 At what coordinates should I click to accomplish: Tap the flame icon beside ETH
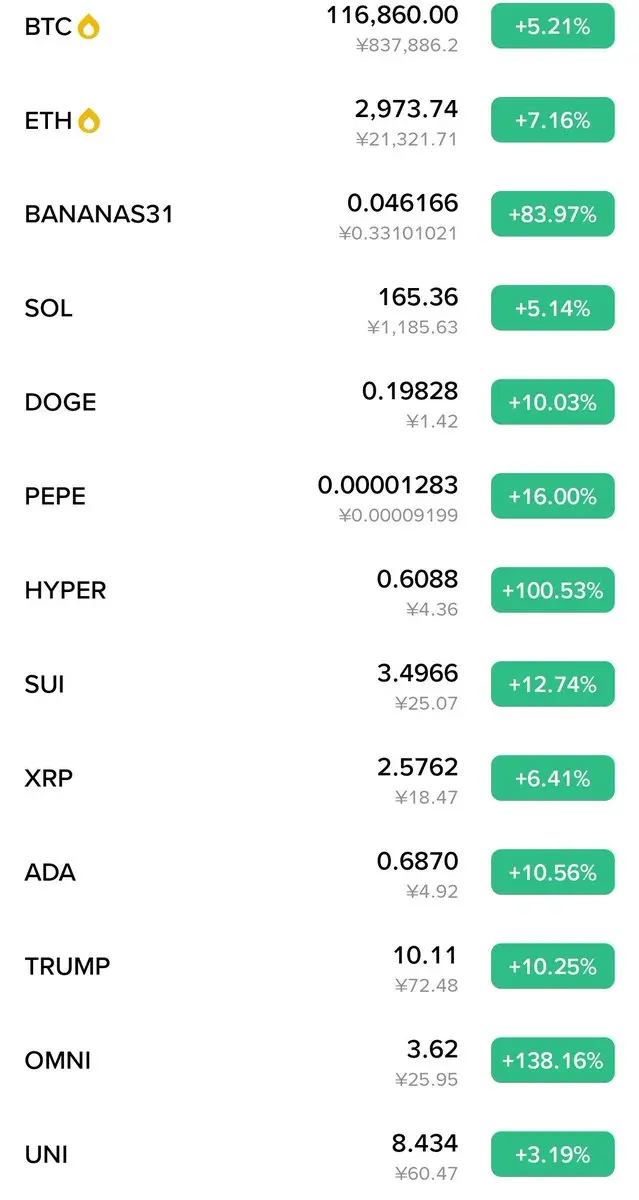(x=89, y=121)
